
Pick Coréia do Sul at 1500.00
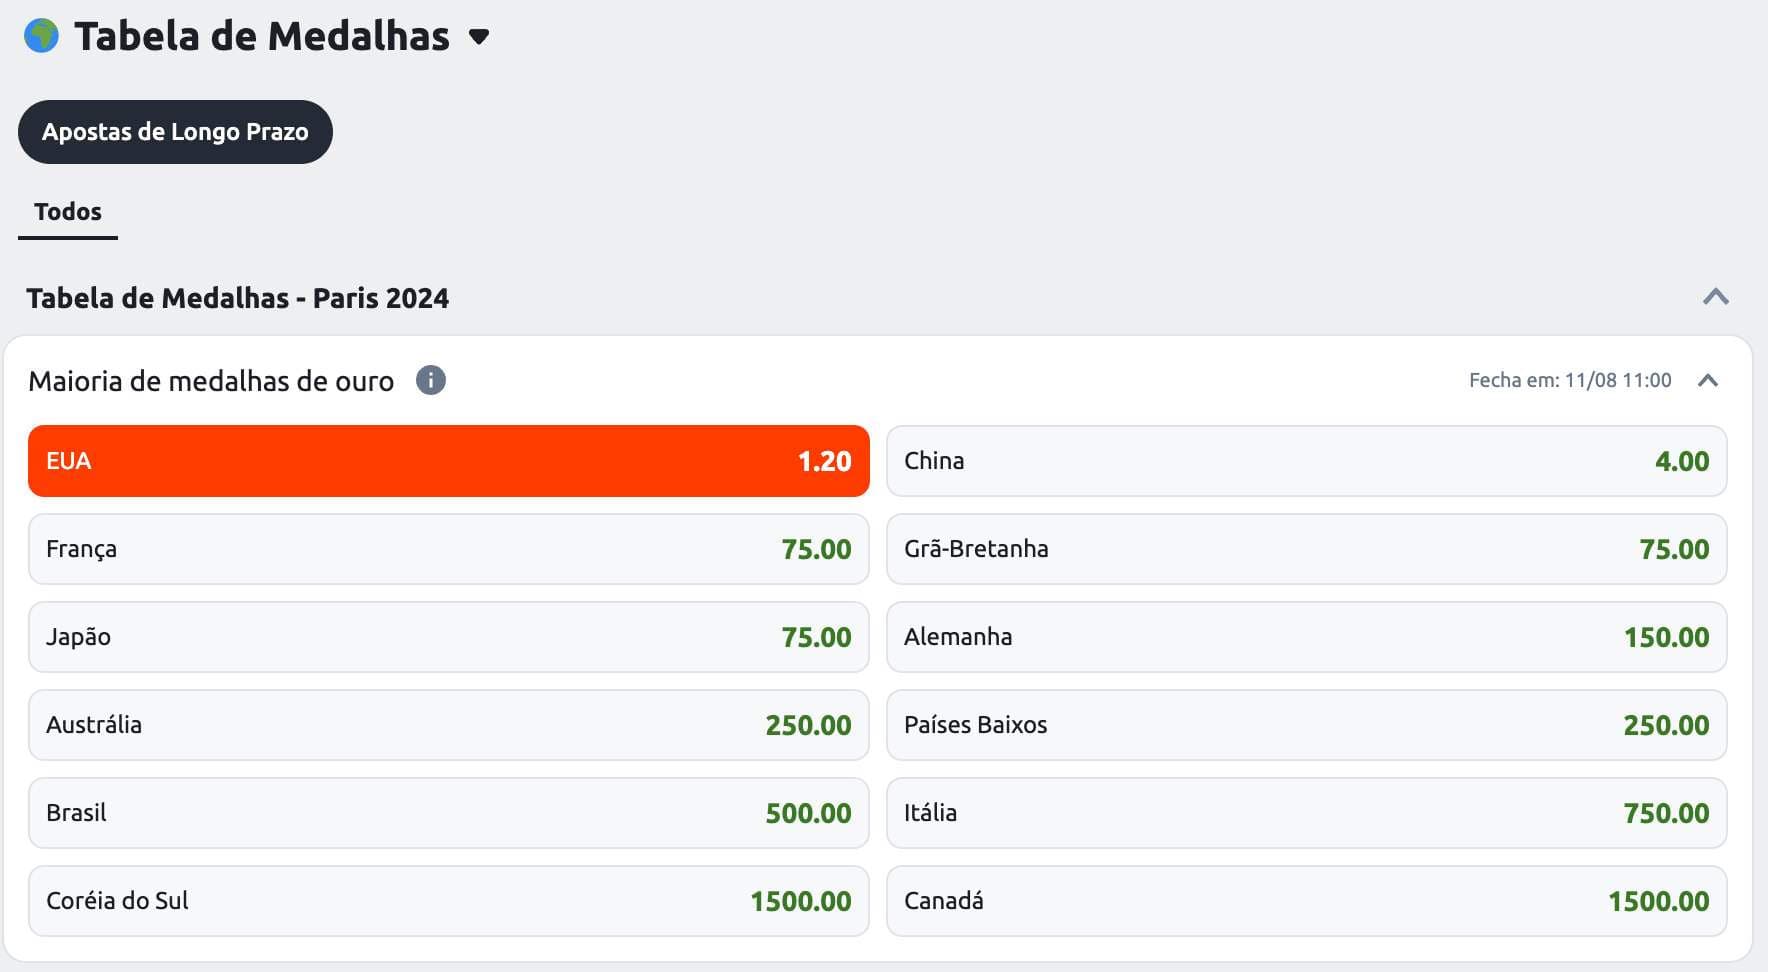pyautogui.click(x=448, y=901)
